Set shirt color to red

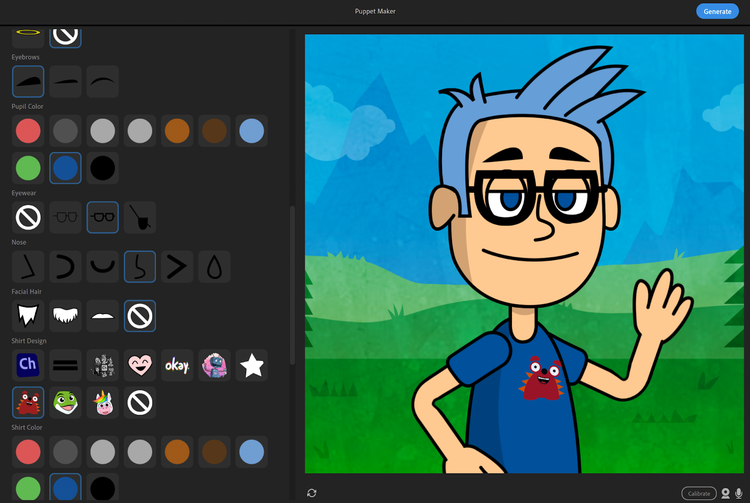28,451
